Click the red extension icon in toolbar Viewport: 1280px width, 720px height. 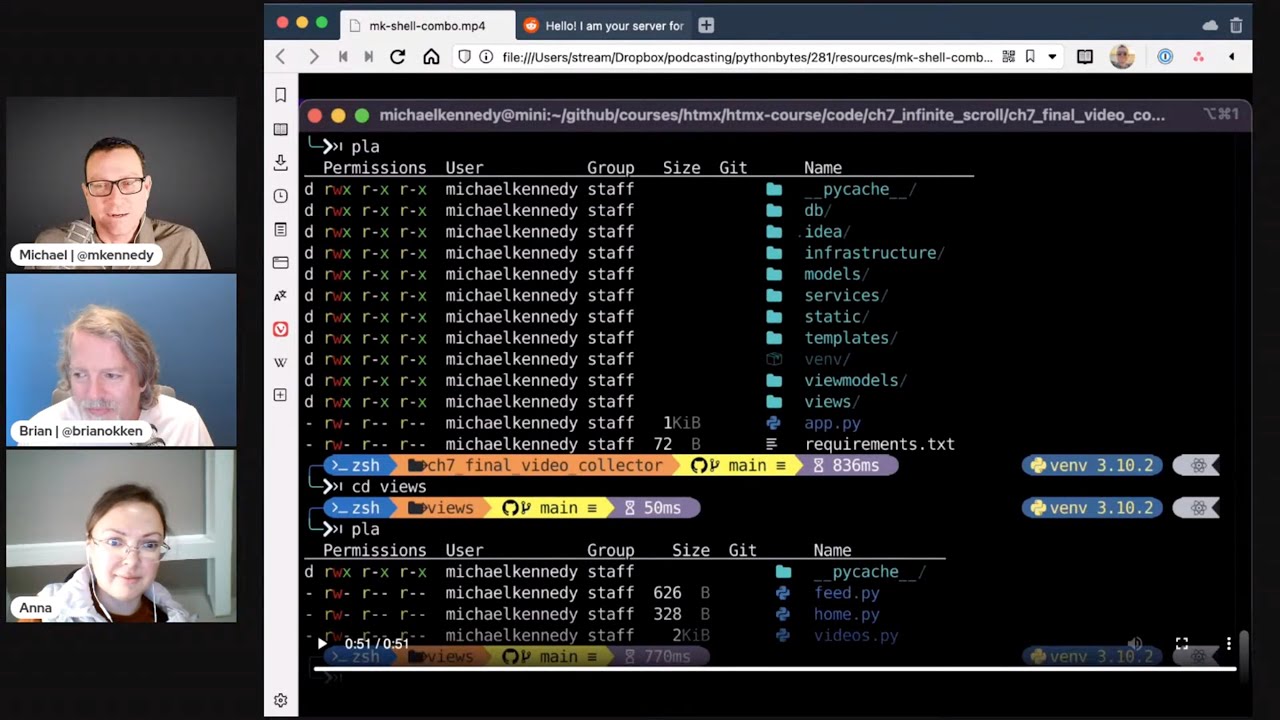click(x=1198, y=57)
